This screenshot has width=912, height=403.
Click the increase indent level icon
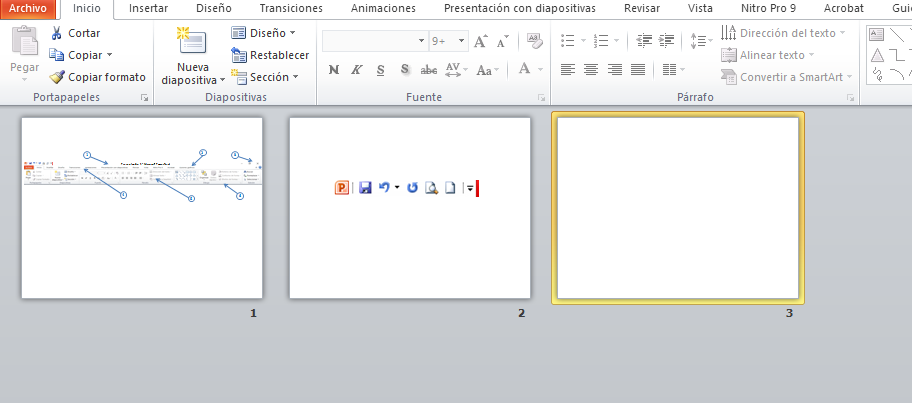click(x=666, y=41)
